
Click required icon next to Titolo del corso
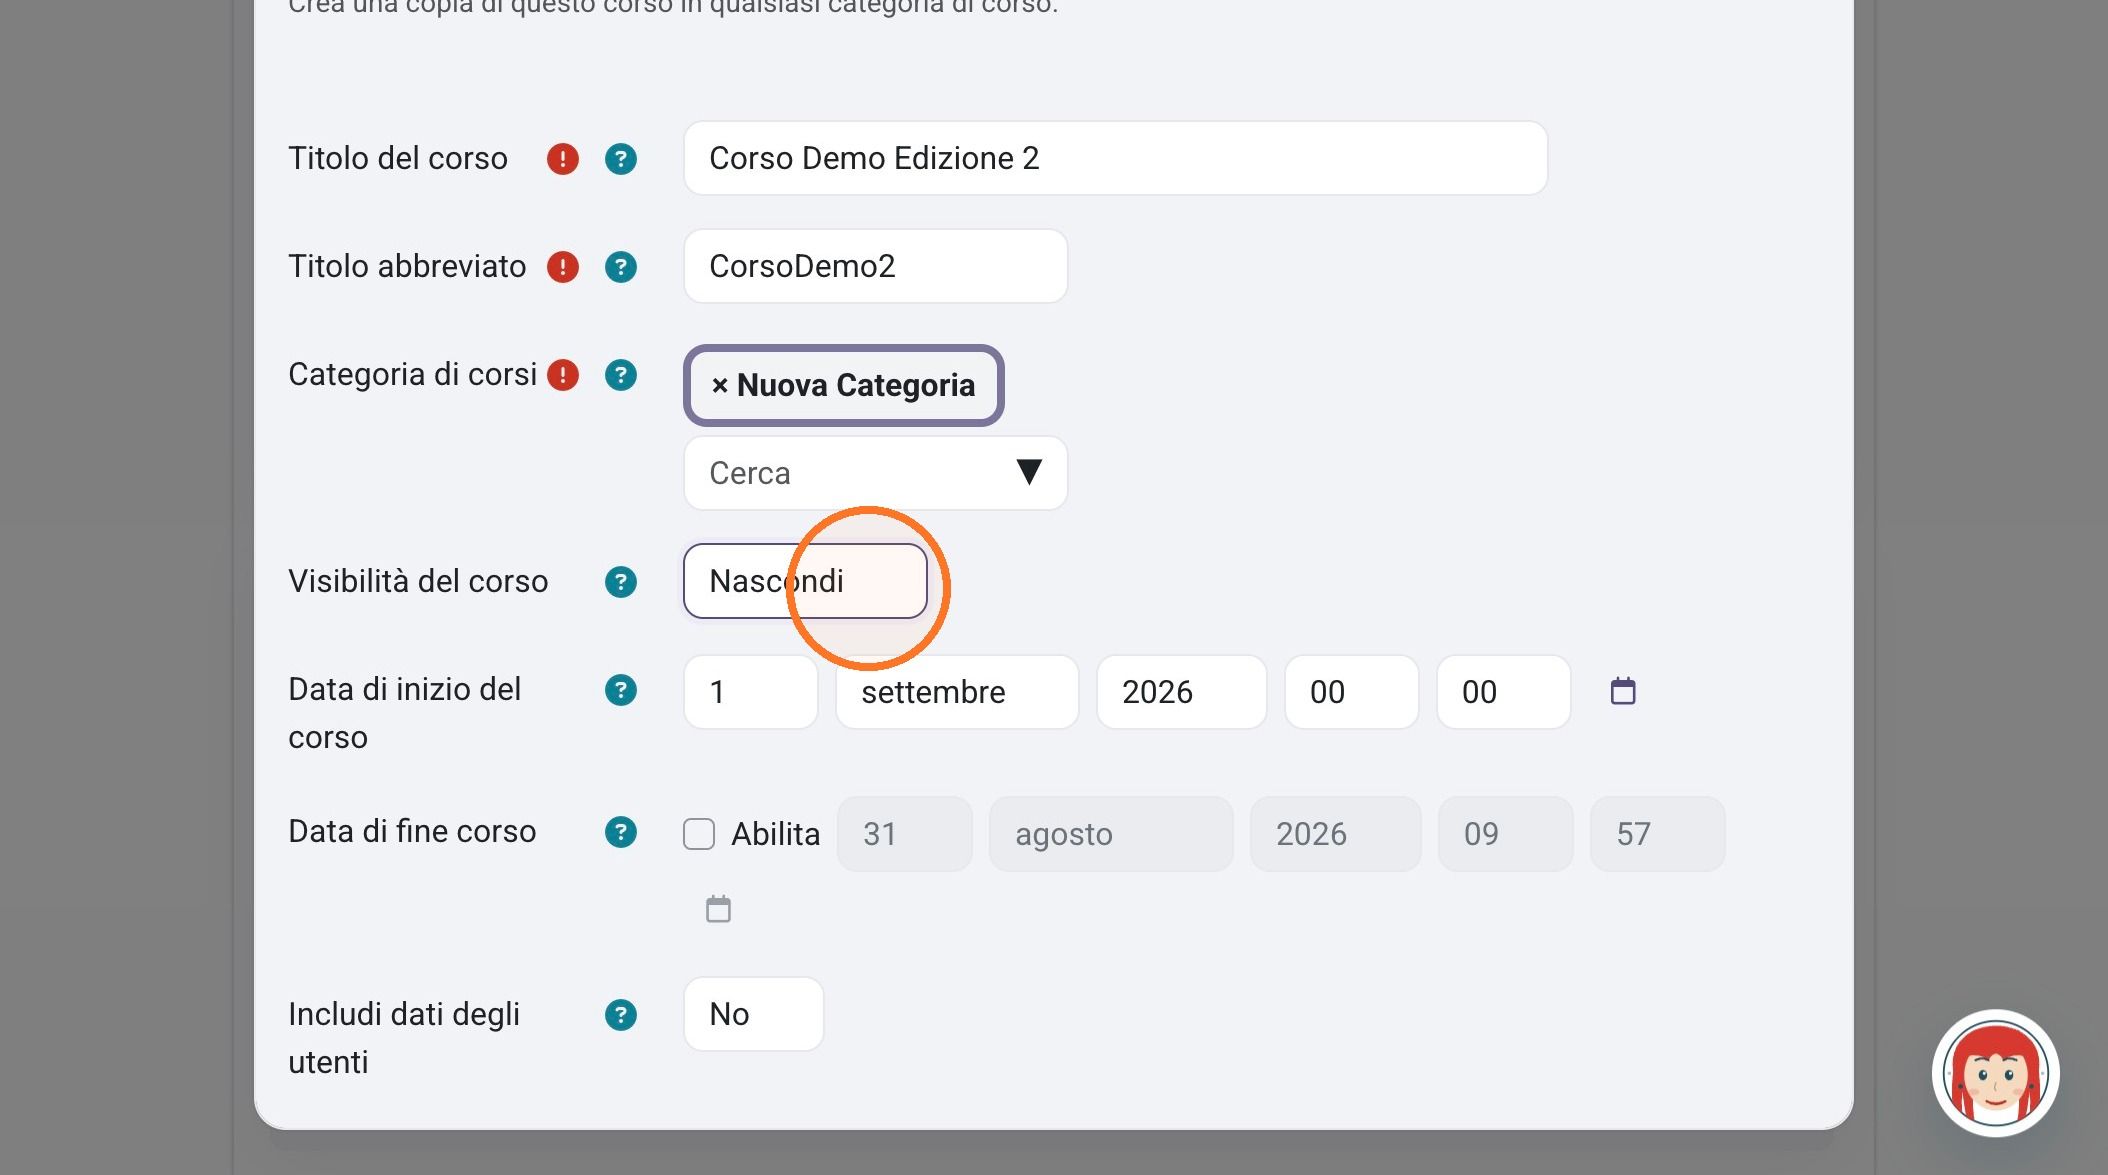click(x=563, y=159)
